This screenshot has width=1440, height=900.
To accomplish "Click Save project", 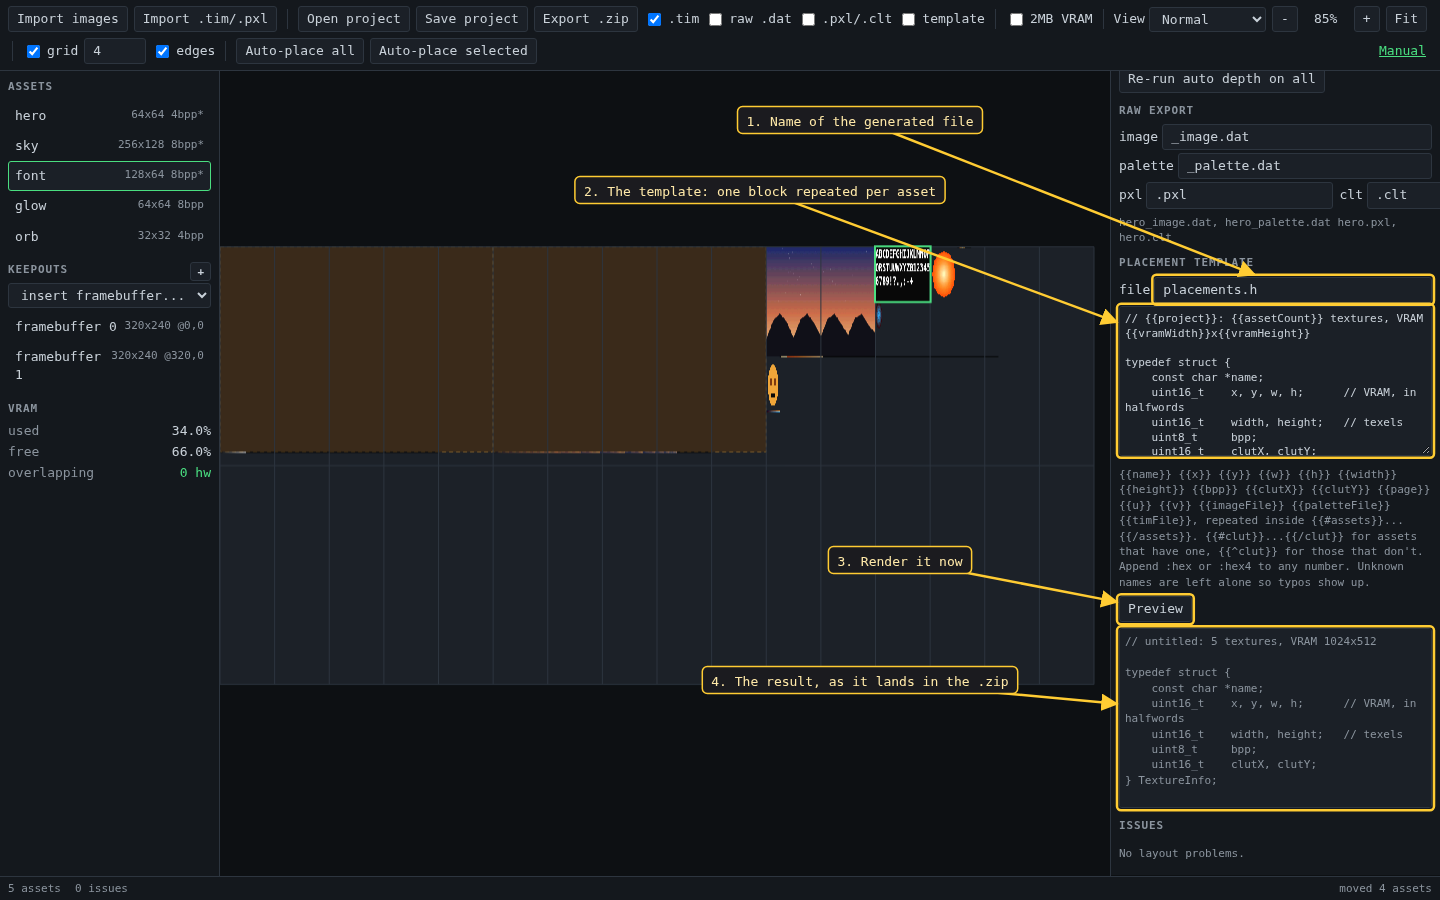I will tap(471, 19).
